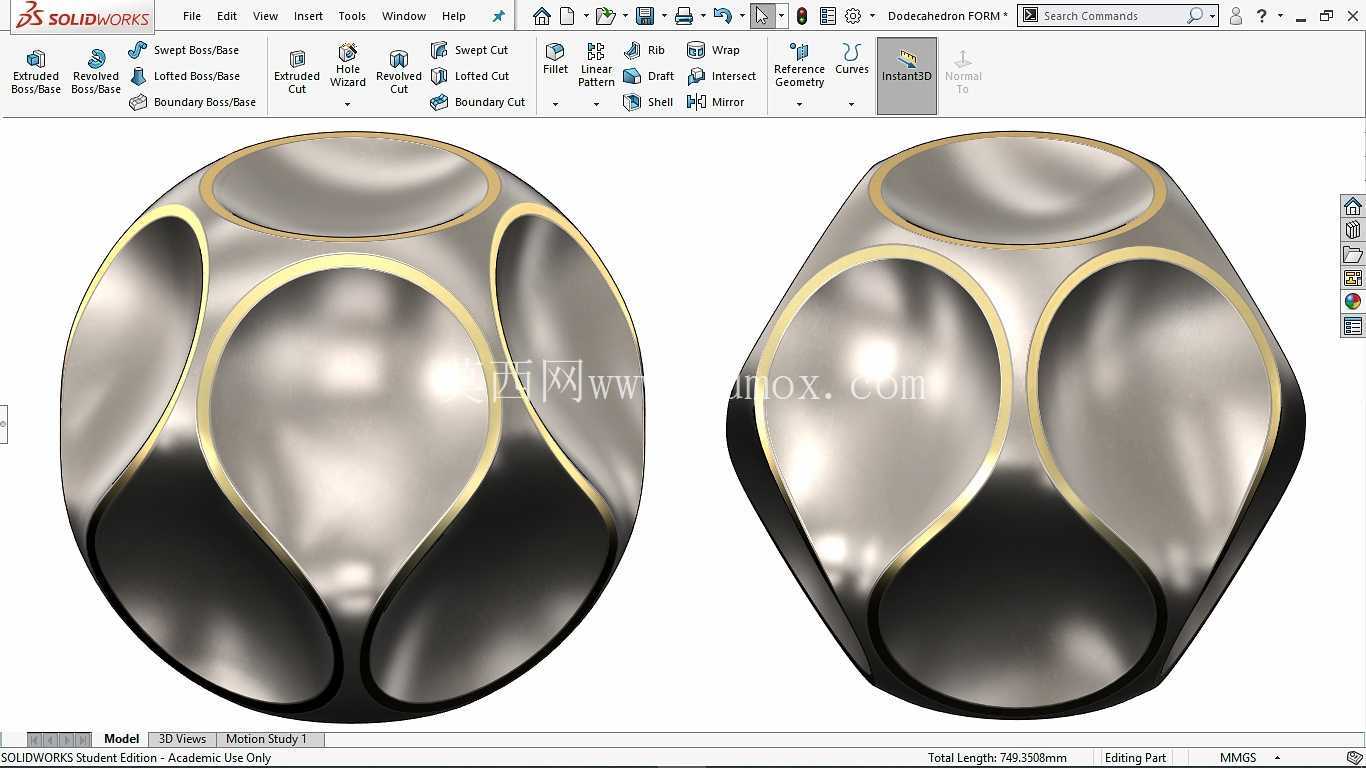Toggle Instant3D mode
Screen dimensions: 1366x768
click(907, 76)
